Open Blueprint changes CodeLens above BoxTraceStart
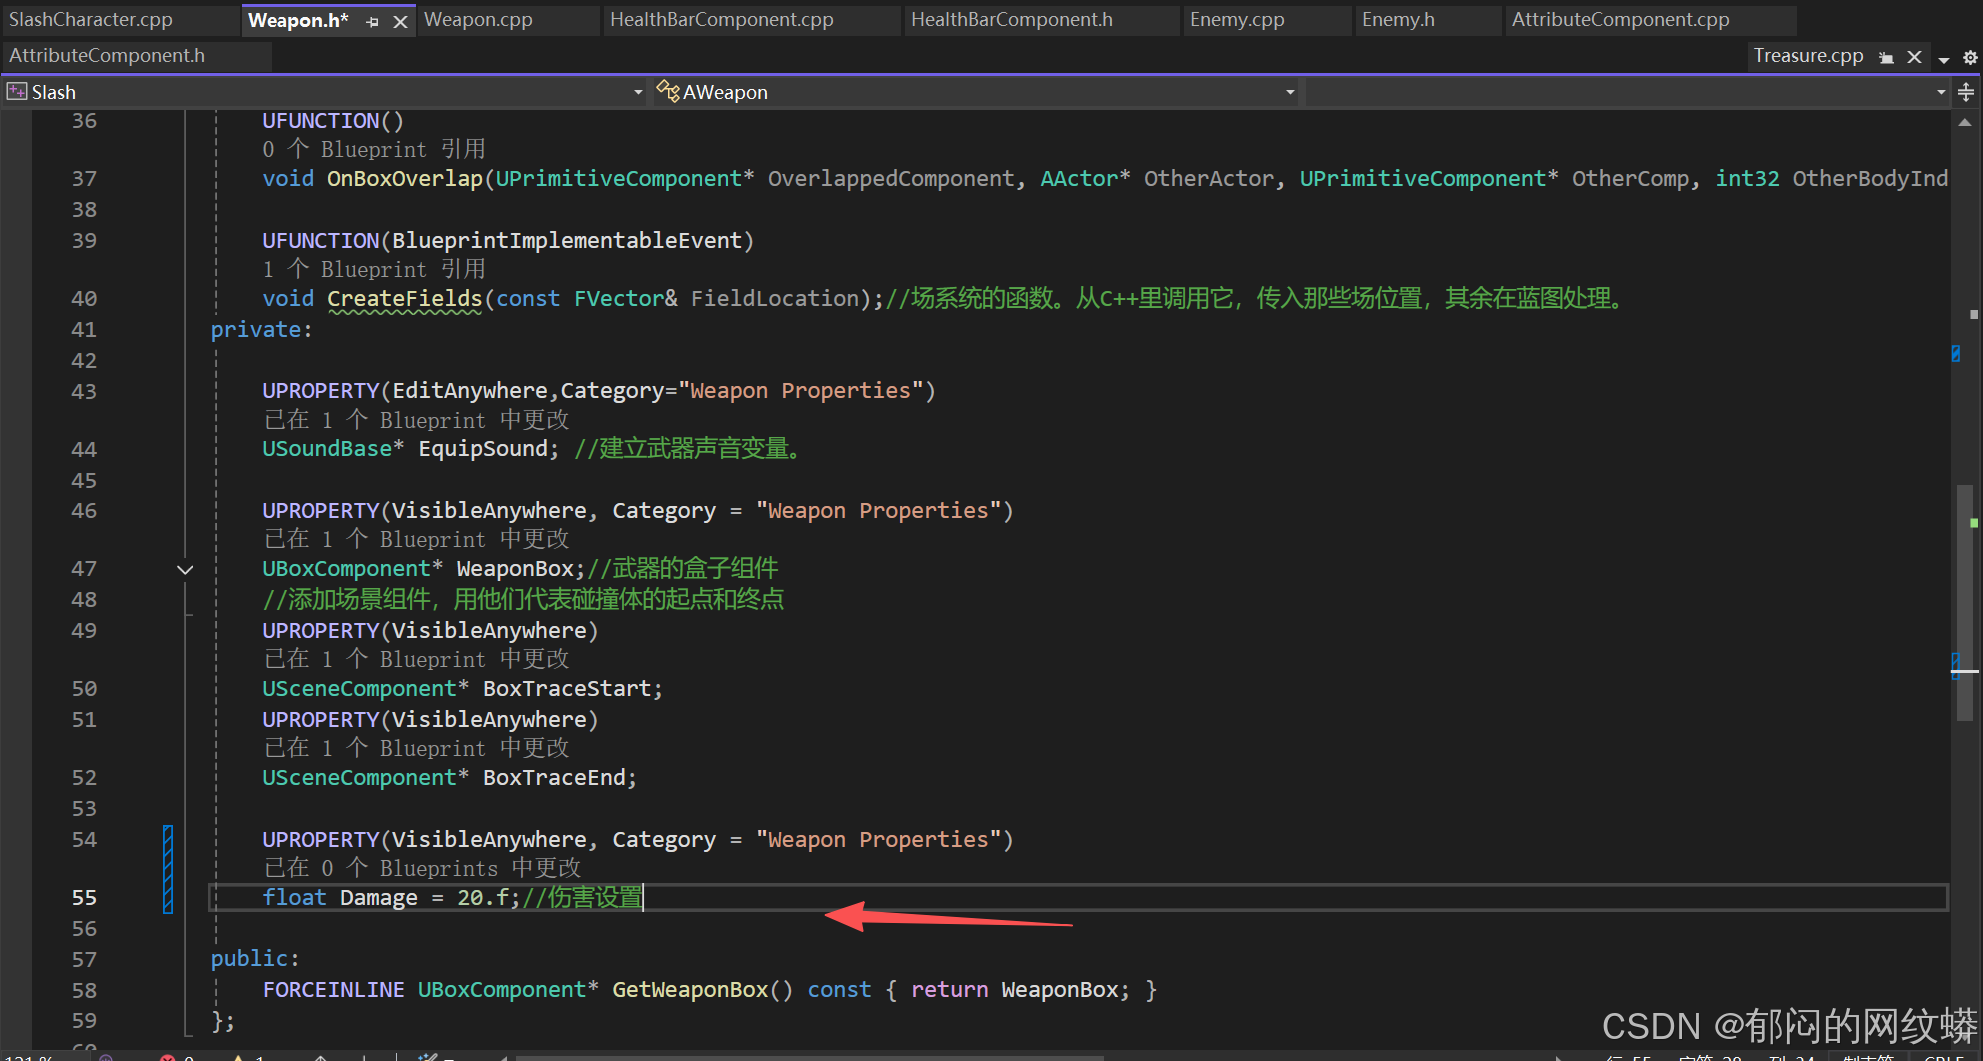 [416, 660]
